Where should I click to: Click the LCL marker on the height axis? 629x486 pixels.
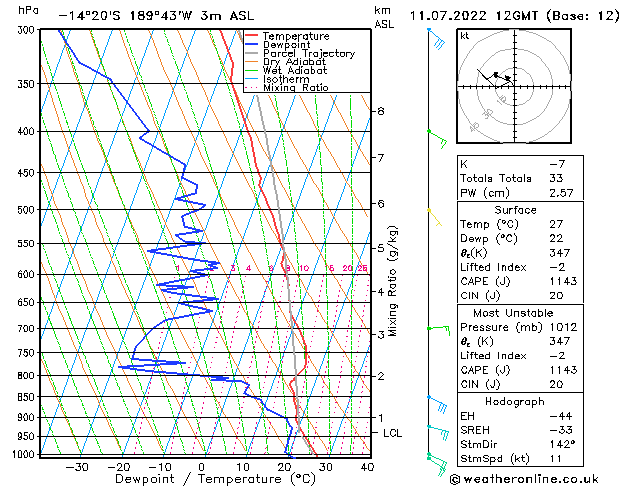point(393,433)
